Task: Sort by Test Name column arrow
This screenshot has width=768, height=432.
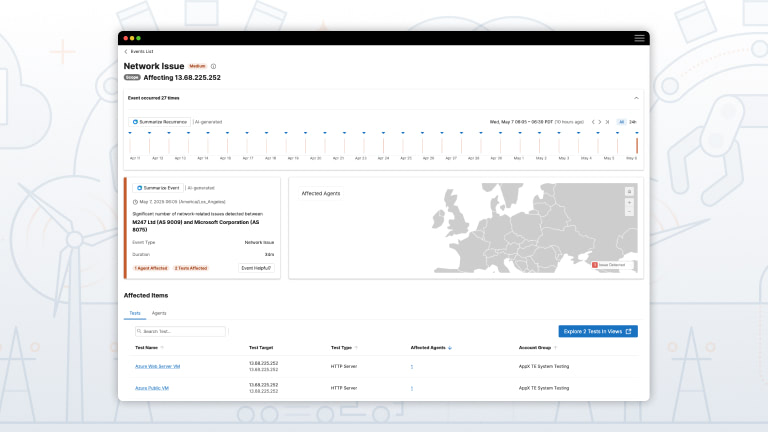Action: [x=162, y=348]
